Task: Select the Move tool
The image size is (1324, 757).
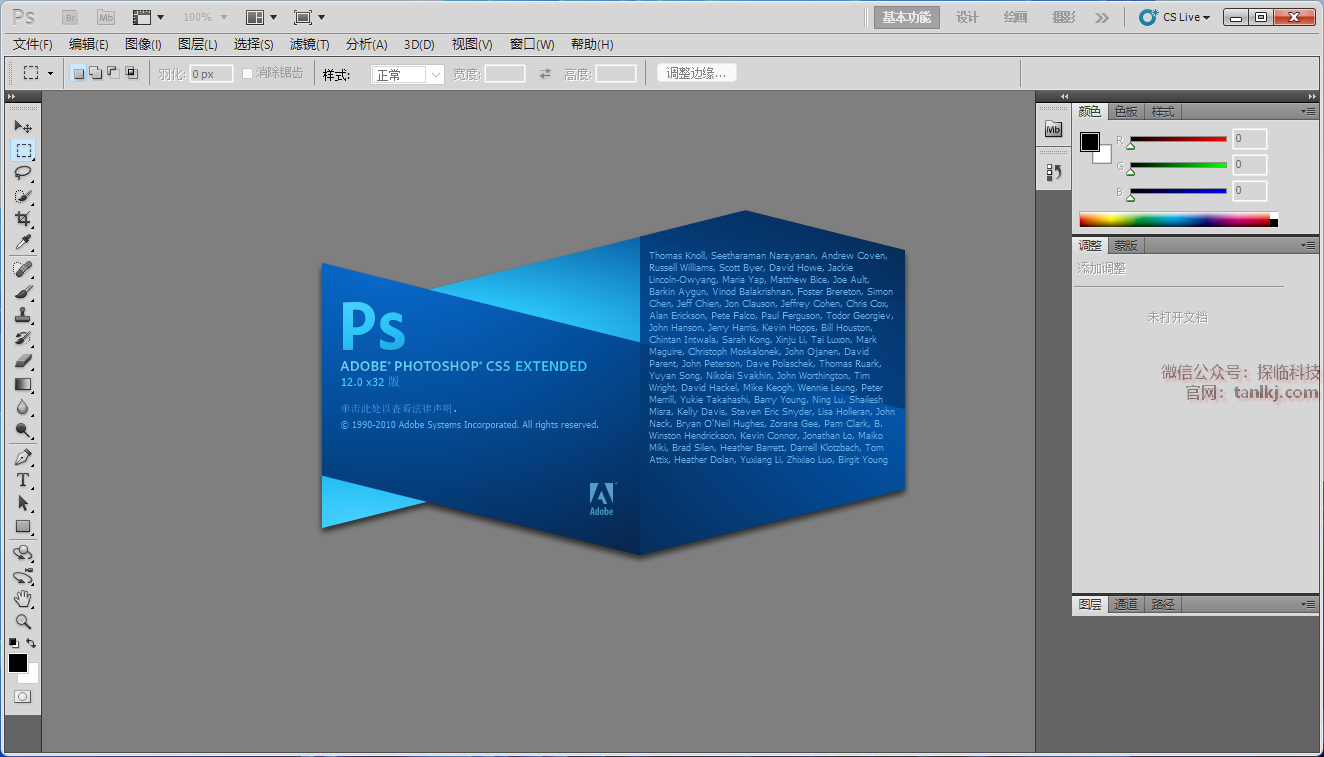Action: click(23, 127)
